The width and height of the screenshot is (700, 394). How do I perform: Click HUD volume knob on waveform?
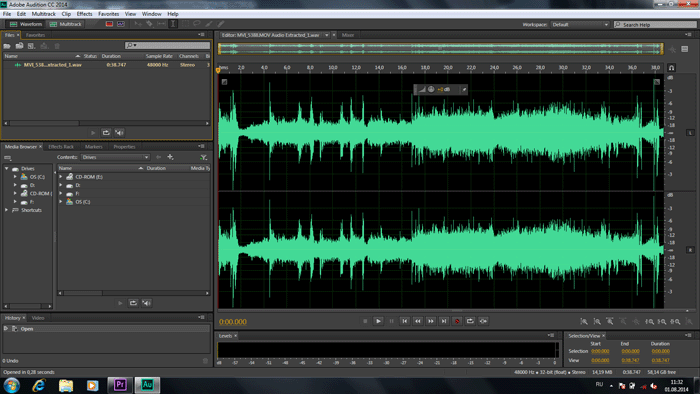point(431,89)
